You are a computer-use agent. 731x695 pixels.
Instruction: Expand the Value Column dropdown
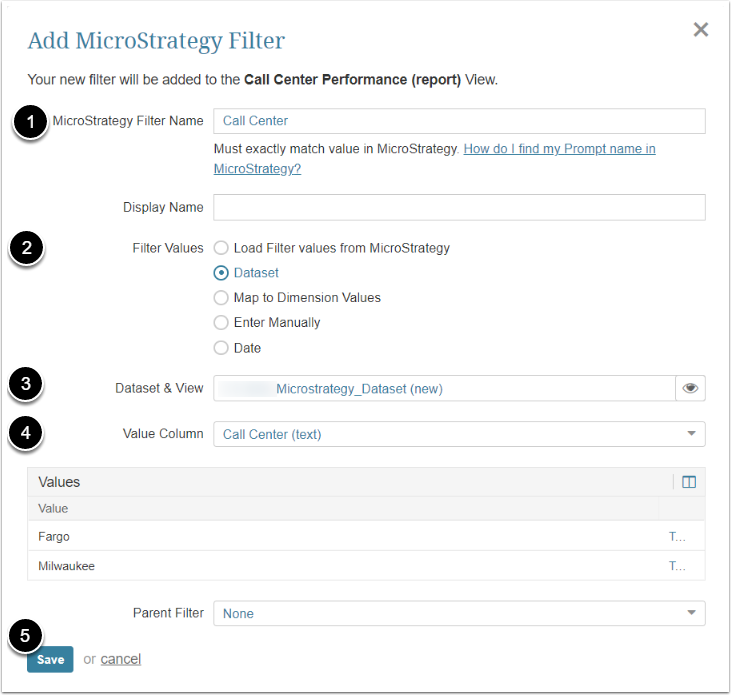pyautogui.click(x=459, y=434)
